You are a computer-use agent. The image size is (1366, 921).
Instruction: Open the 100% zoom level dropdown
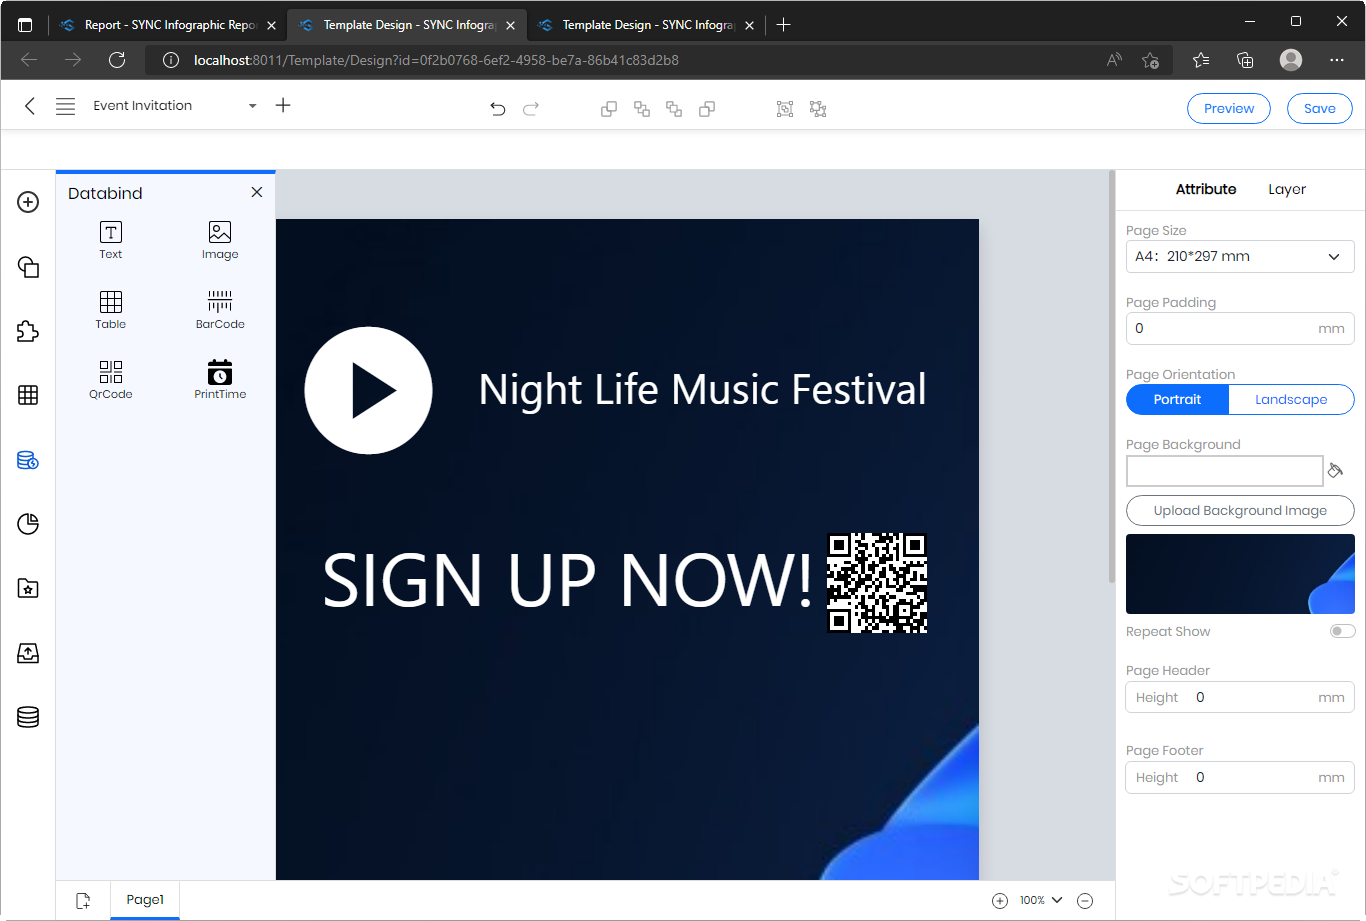point(1041,901)
